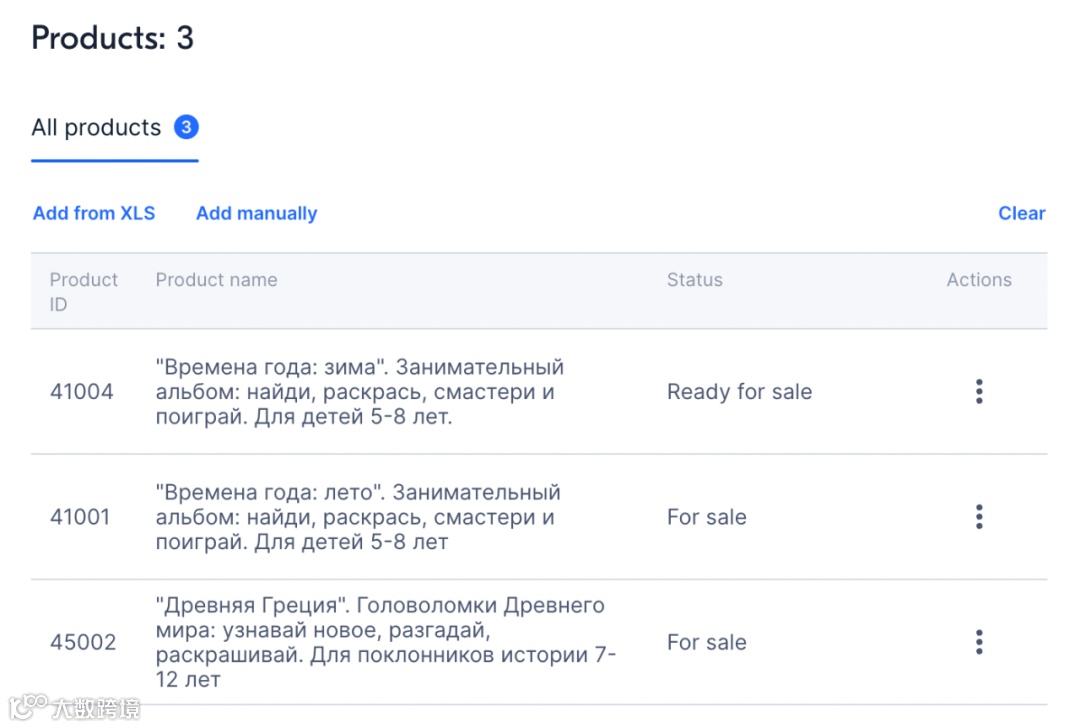Click the Product ID column header
The width and height of the screenshot is (1080, 728).
(84, 291)
